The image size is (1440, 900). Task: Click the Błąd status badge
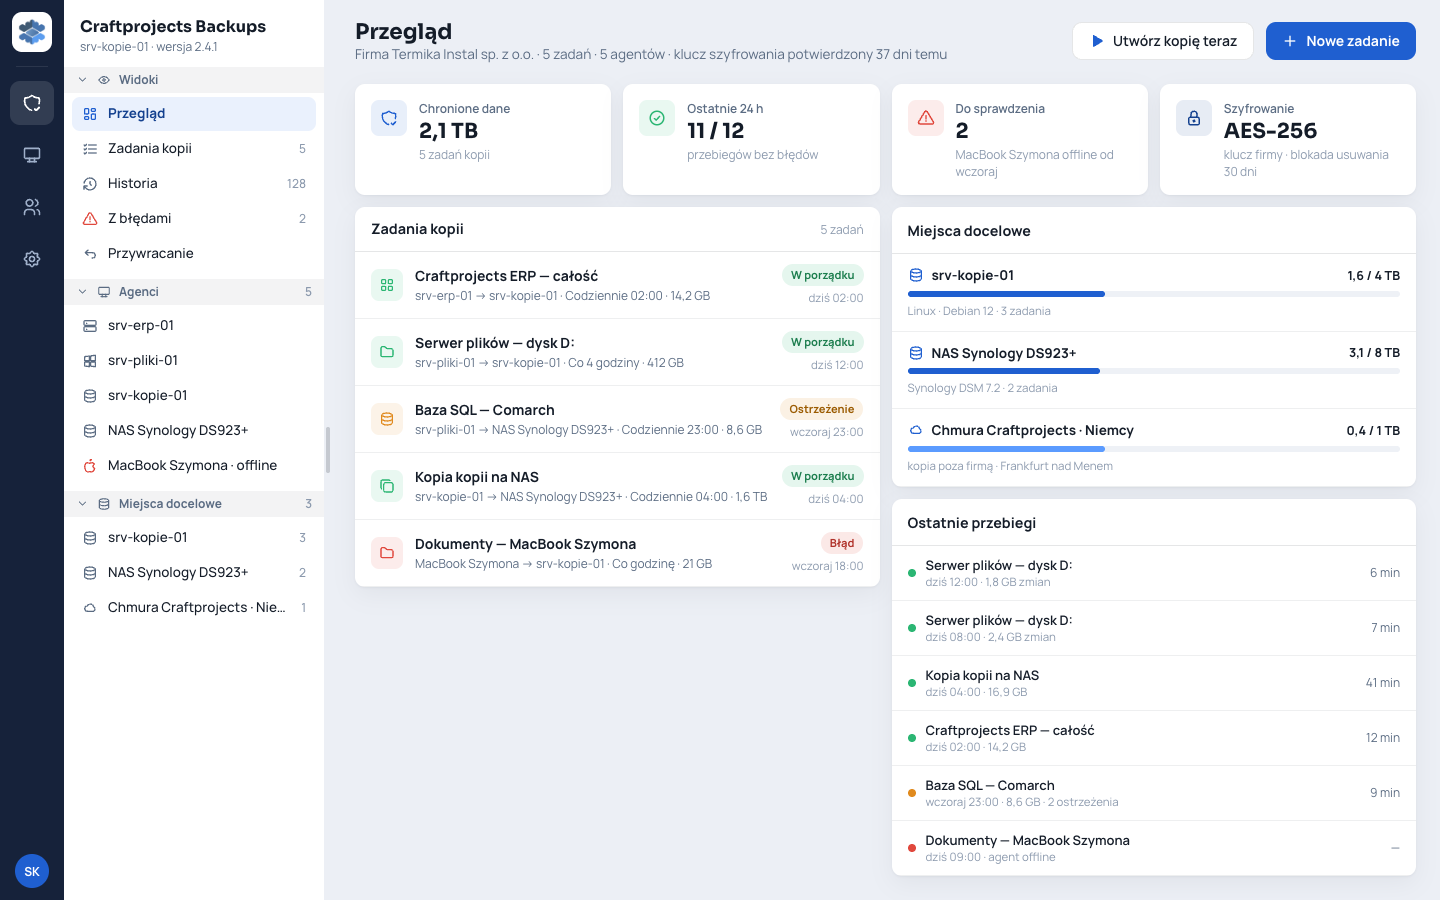point(842,543)
